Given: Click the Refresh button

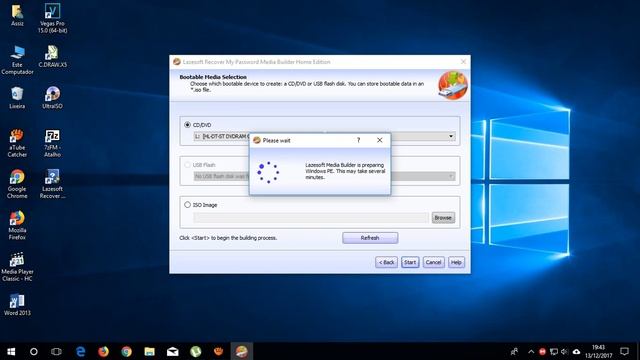Looking at the screenshot, I should pyautogui.click(x=370, y=238).
